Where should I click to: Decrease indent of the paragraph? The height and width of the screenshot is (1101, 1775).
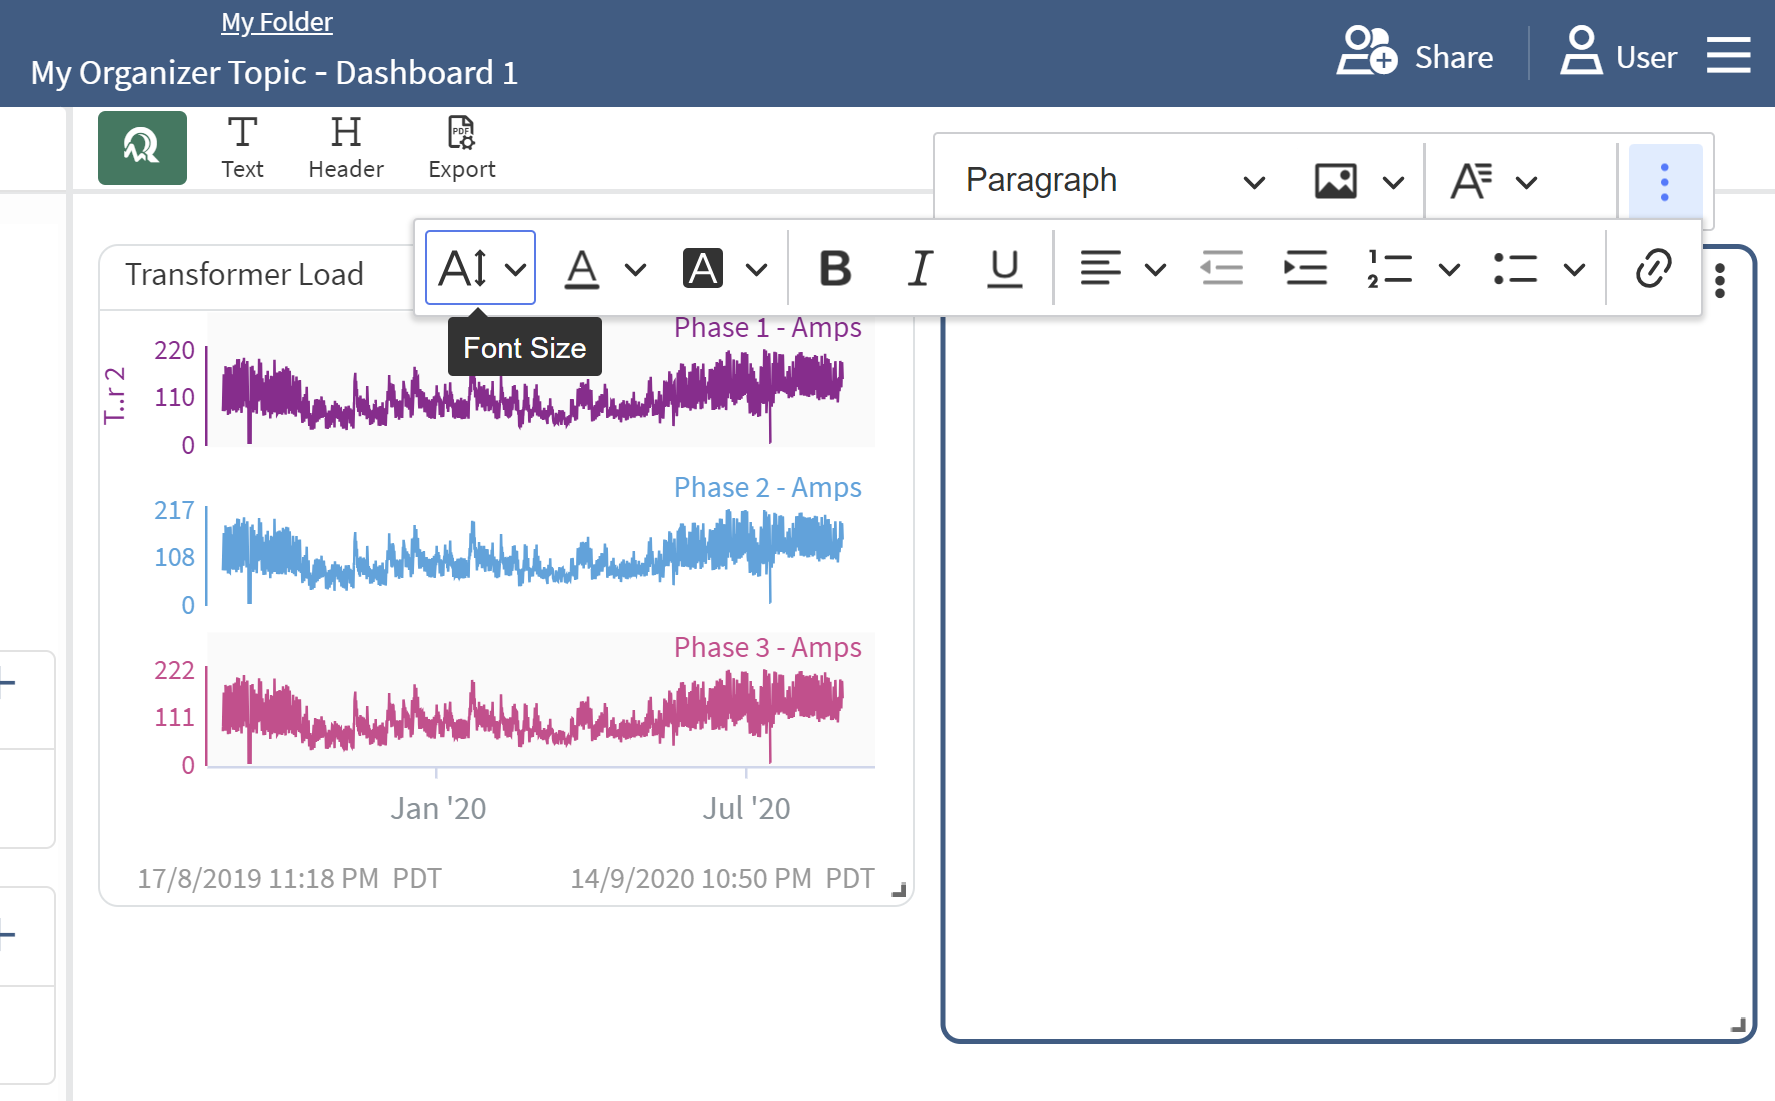click(x=1221, y=268)
